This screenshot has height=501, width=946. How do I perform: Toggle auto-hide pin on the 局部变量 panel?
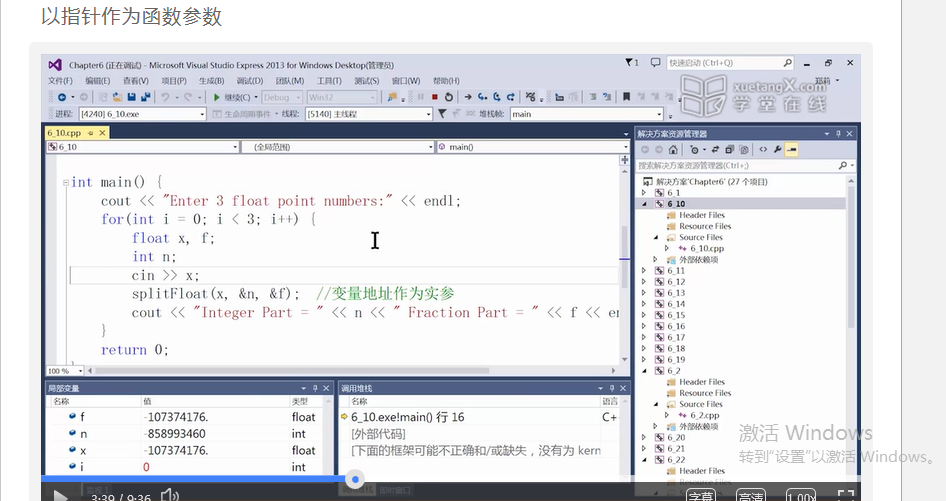315,388
